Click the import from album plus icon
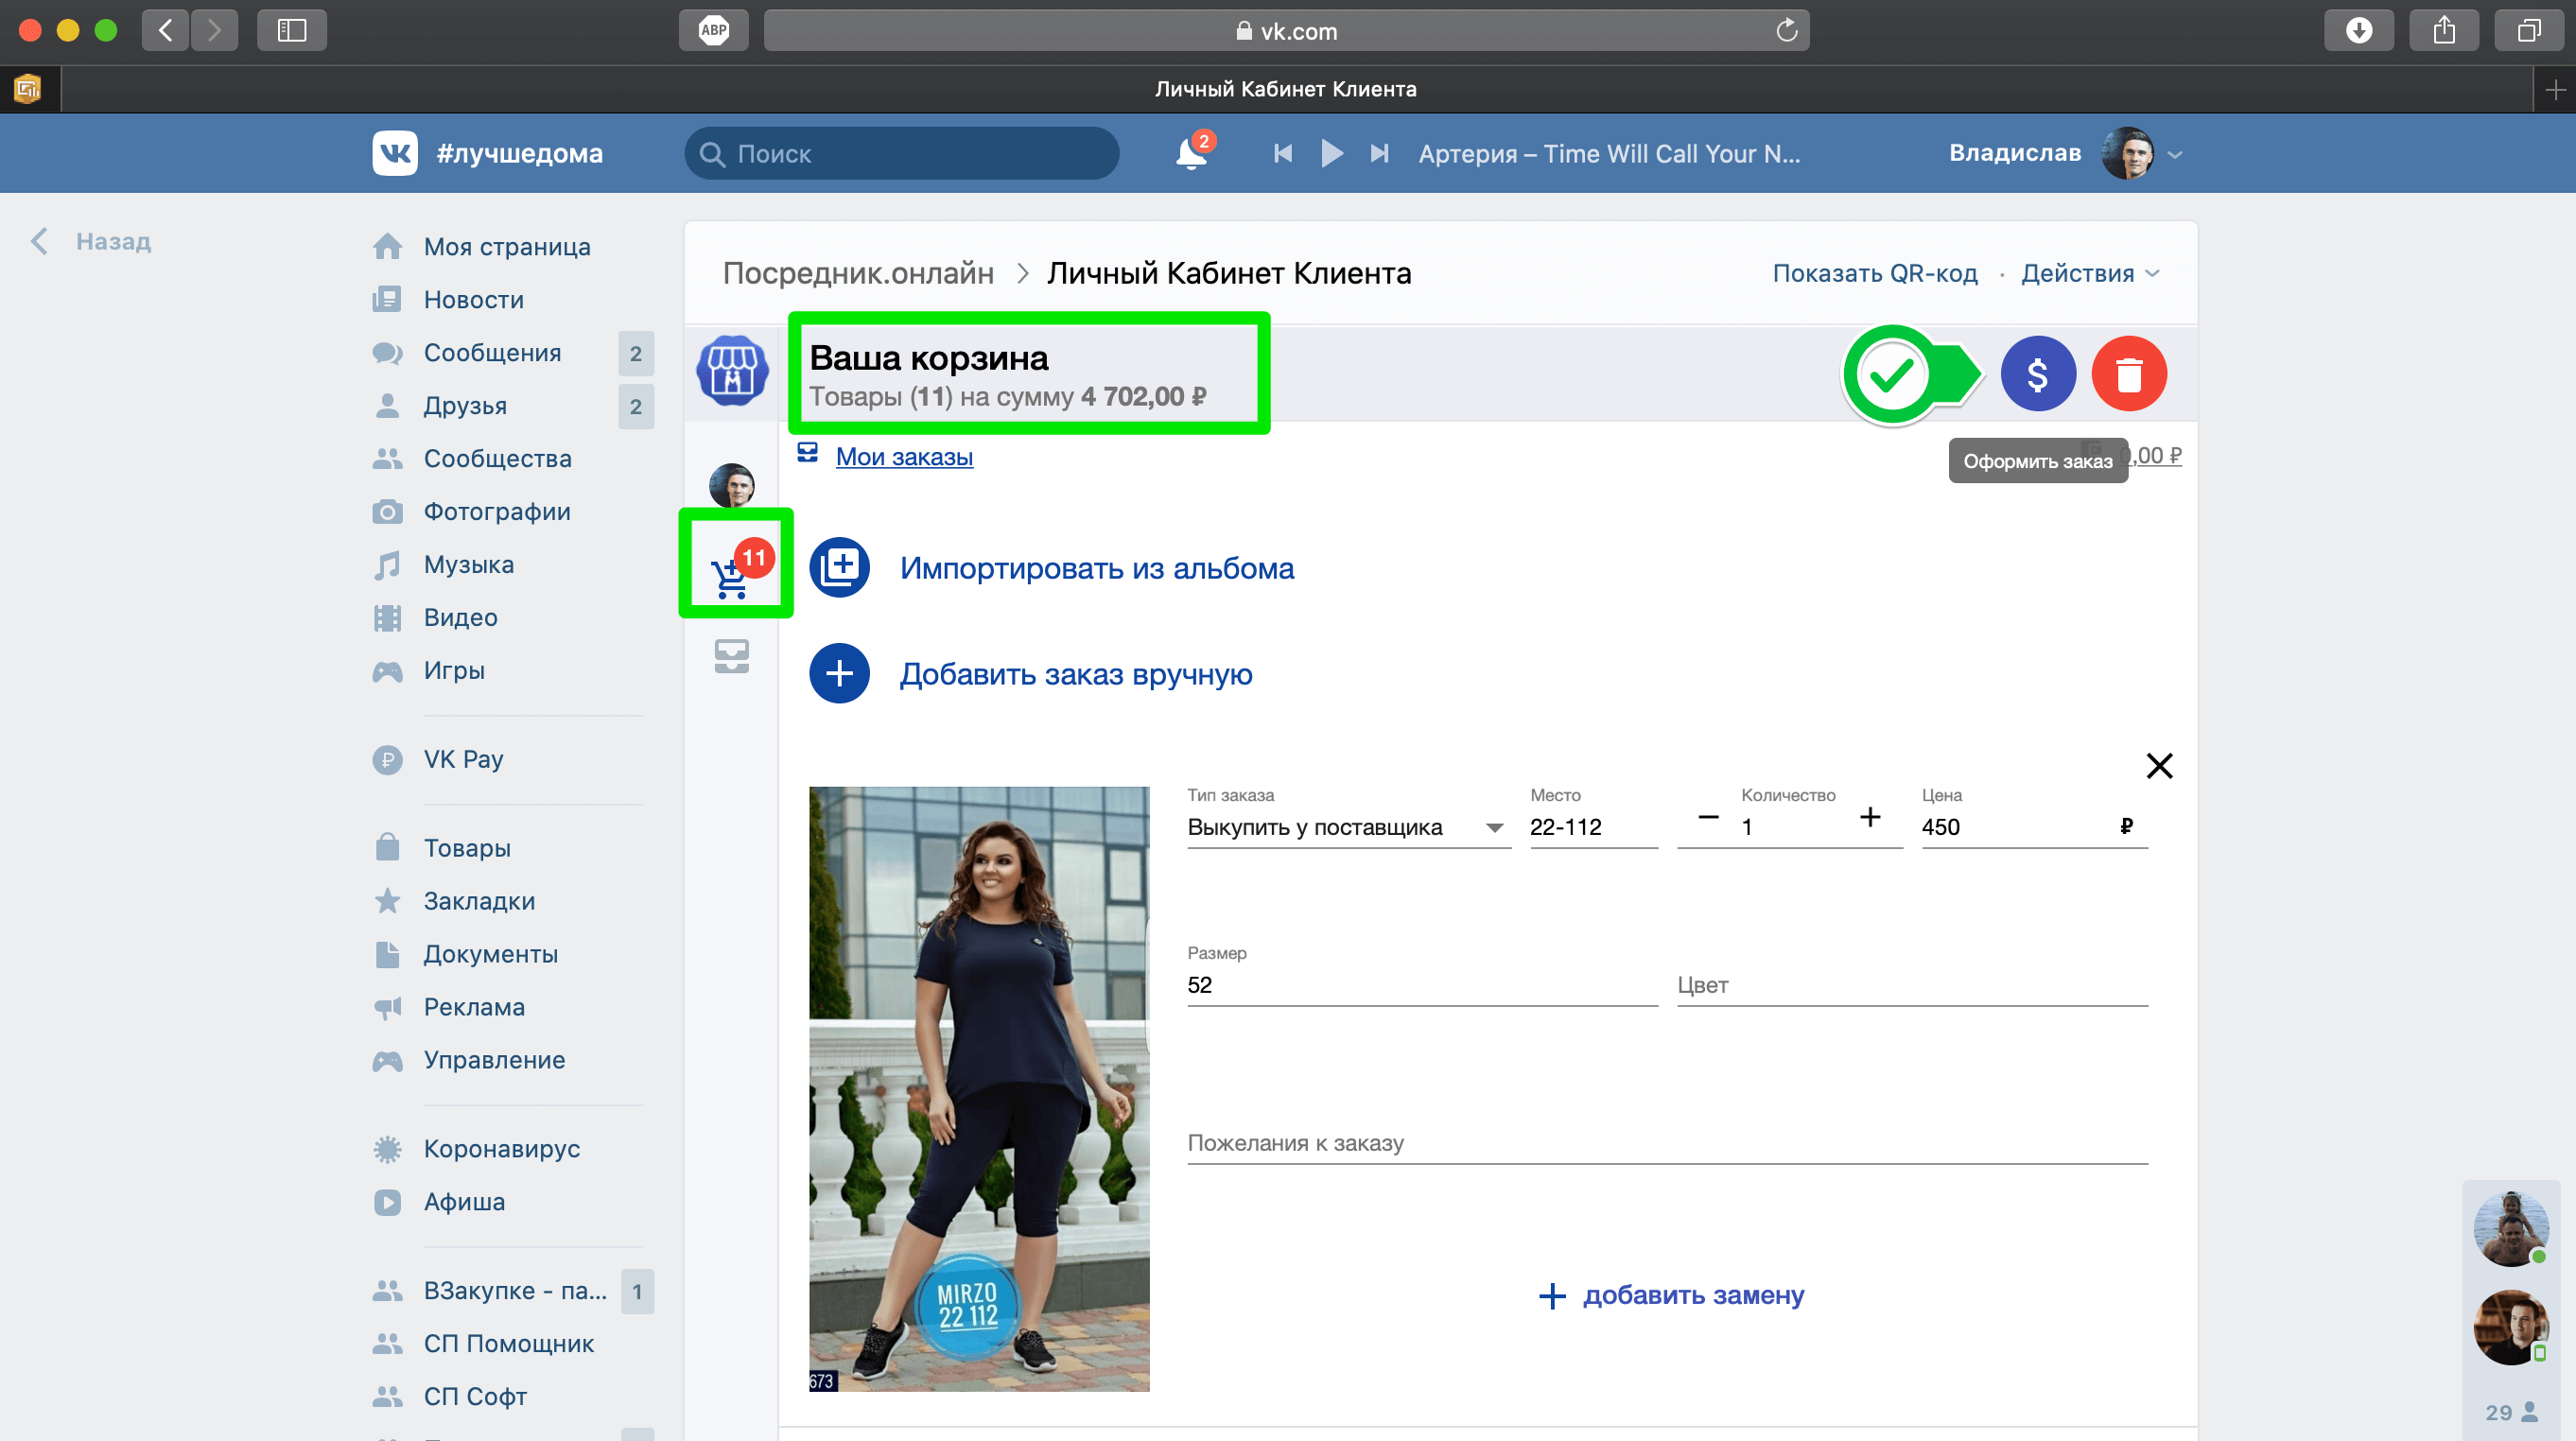The height and width of the screenshot is (1441, 2576). point(839,568)
